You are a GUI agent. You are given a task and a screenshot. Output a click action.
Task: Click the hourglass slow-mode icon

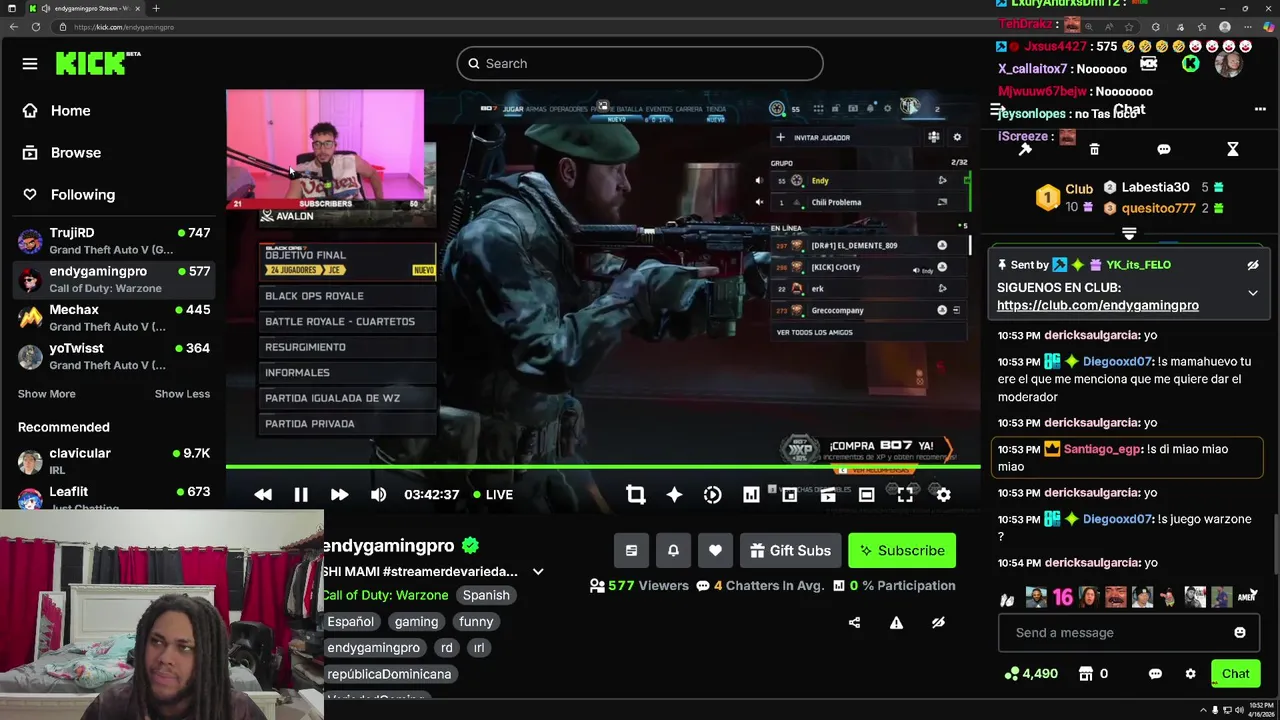[x=1233, y=149]
